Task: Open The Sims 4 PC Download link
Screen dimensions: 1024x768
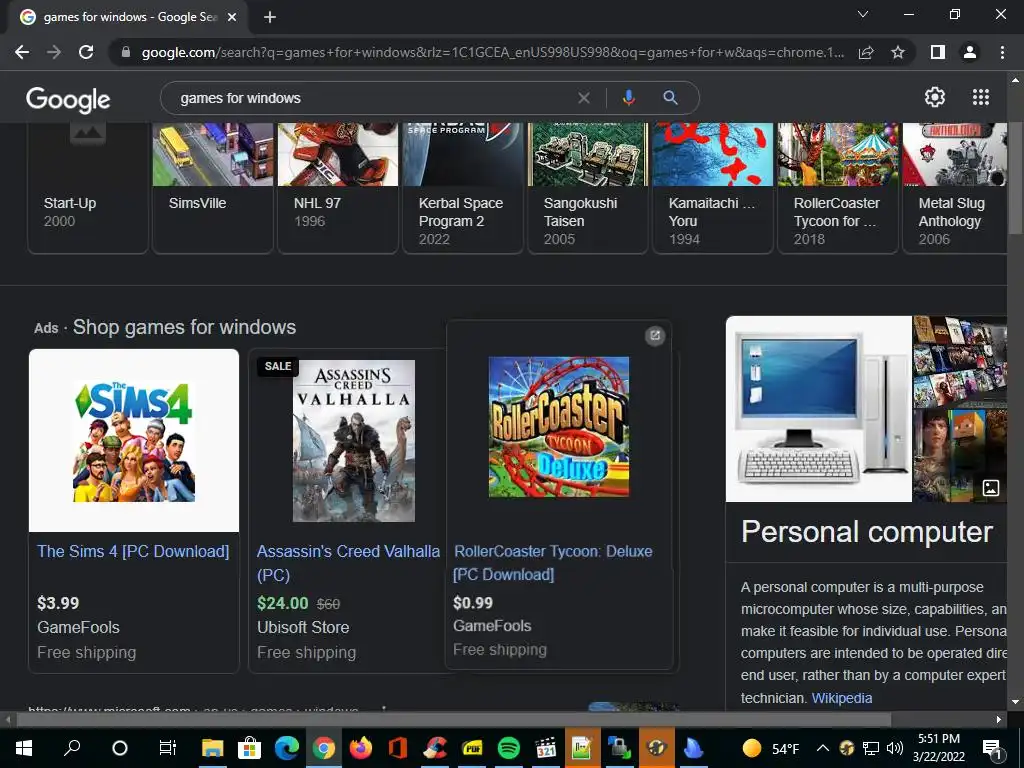Action: click(x=133, y=551)
